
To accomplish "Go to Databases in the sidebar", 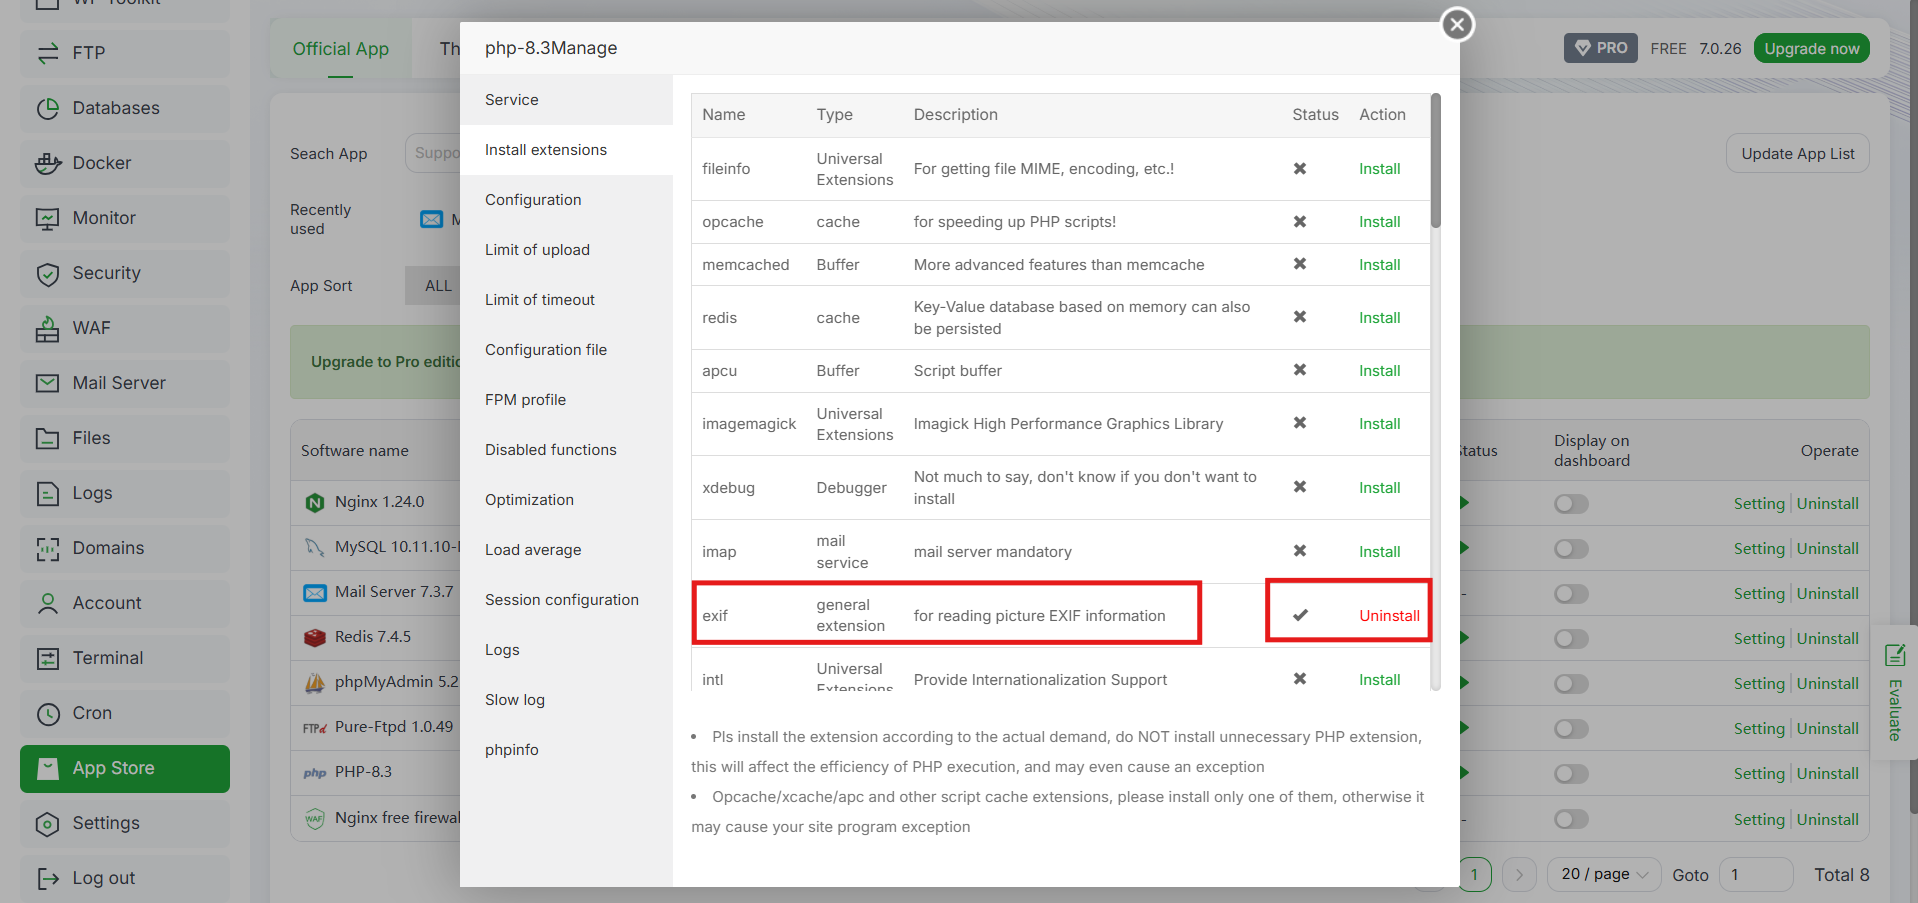I will 125,108.
